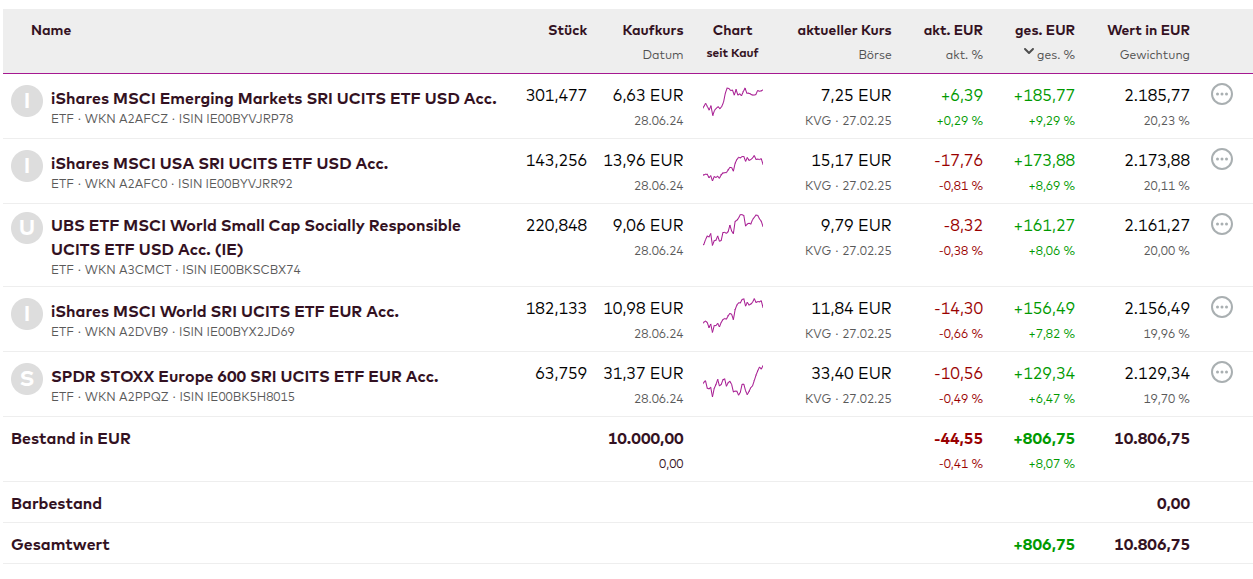Click the round 'U' icon of UBS ETF

coord(27,230)
